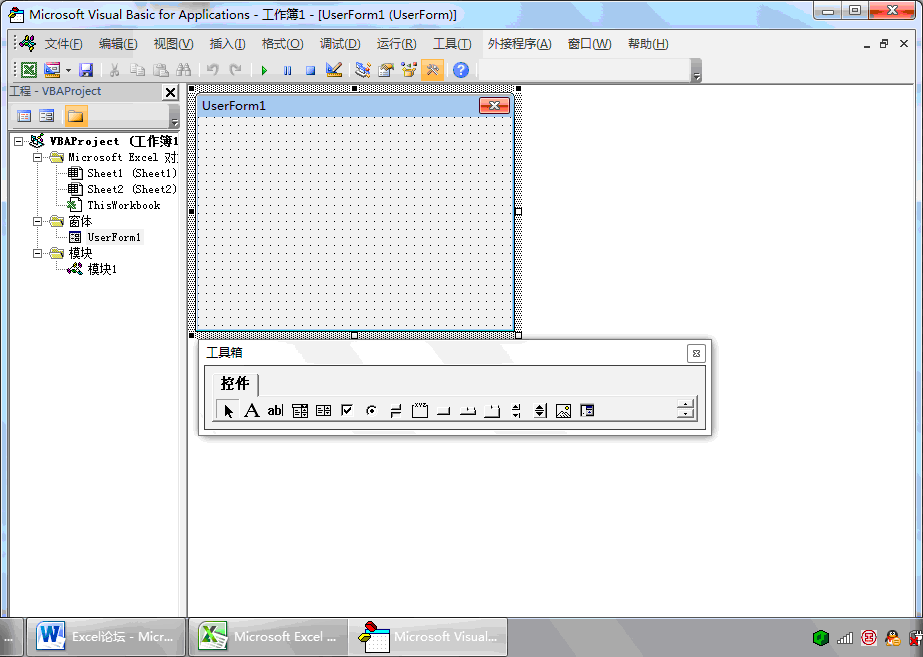Choose the Frame (xyz) control

point(420,410)
